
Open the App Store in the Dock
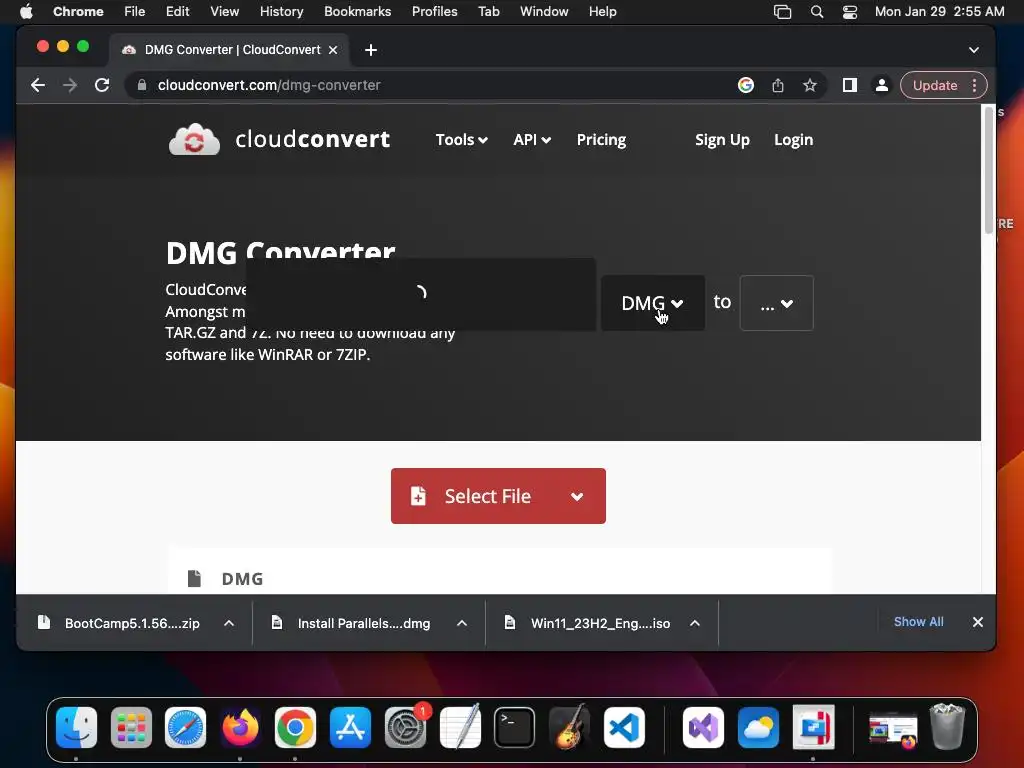tap(350, 727)
